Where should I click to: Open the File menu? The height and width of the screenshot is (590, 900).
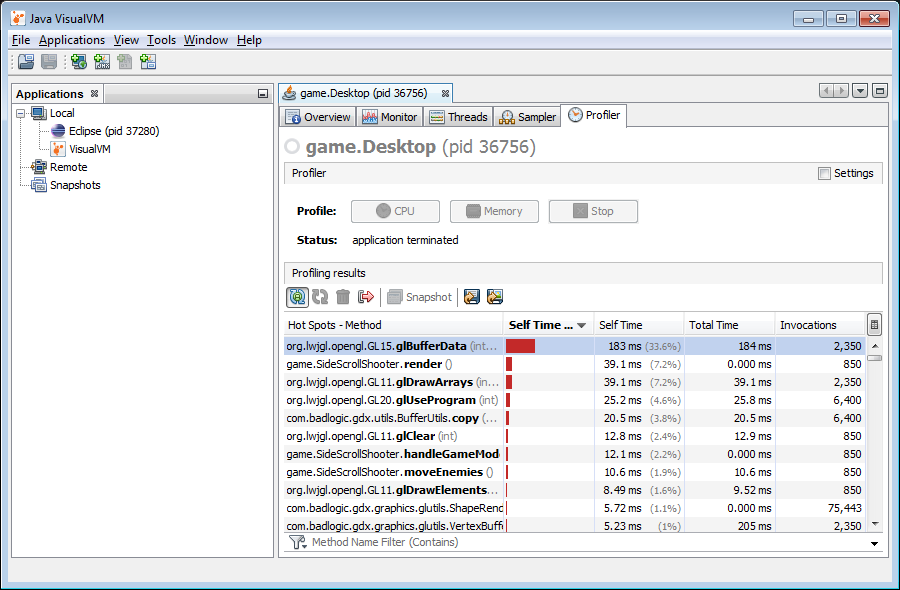(21, 40)
